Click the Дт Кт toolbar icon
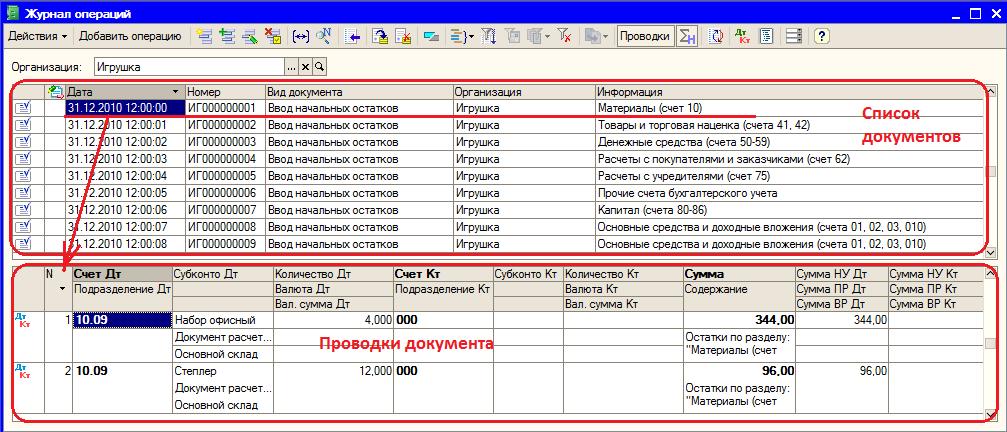The width and height of the screenshot is (1007, 432). tap(743, 37)
